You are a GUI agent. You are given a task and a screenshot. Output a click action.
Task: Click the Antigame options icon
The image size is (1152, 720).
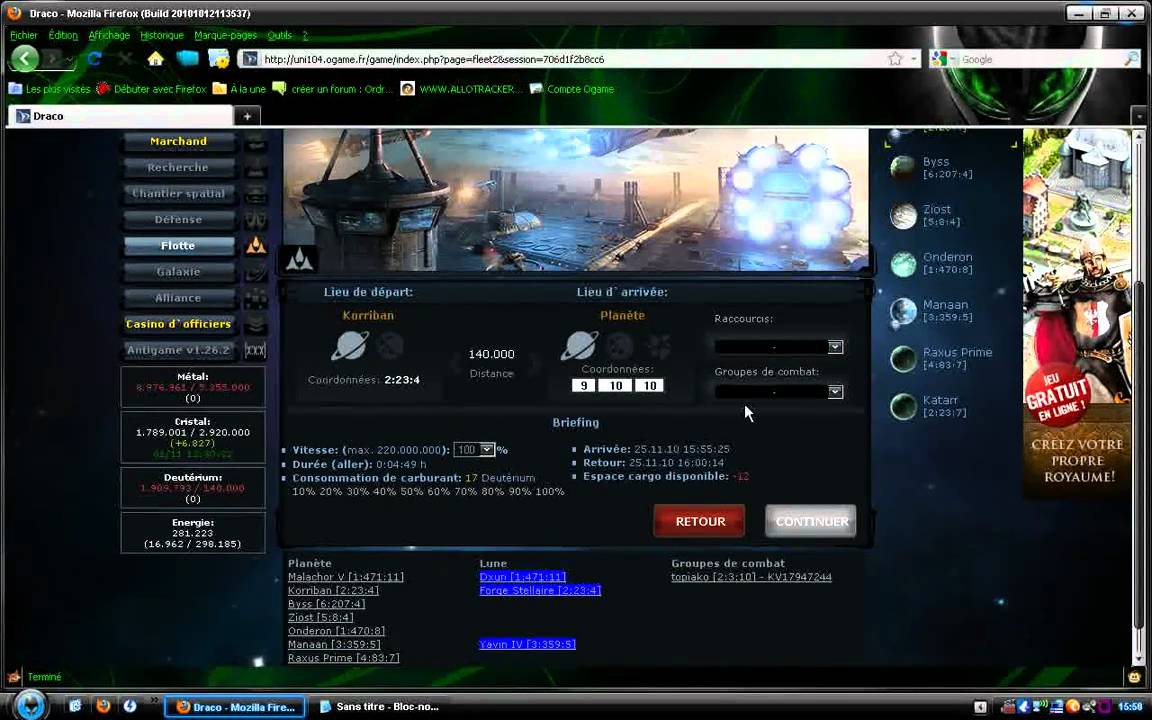(255, 350)
